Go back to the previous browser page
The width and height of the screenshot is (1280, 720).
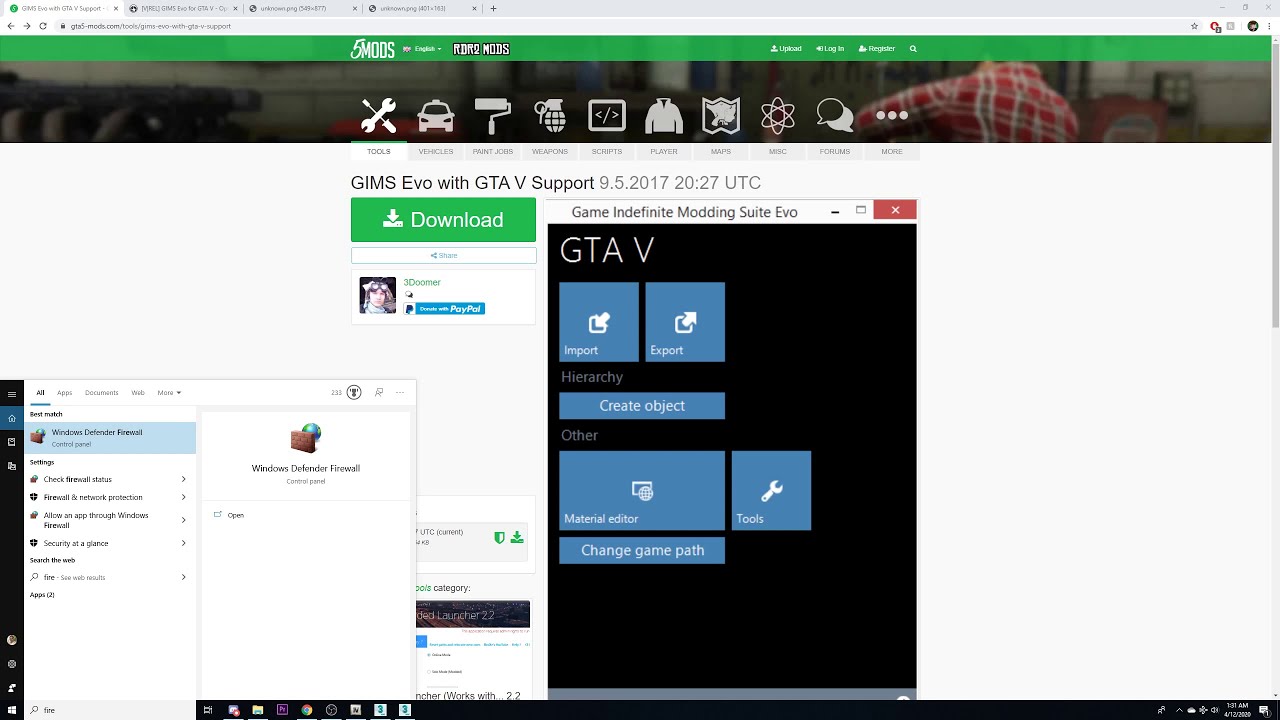10,26
